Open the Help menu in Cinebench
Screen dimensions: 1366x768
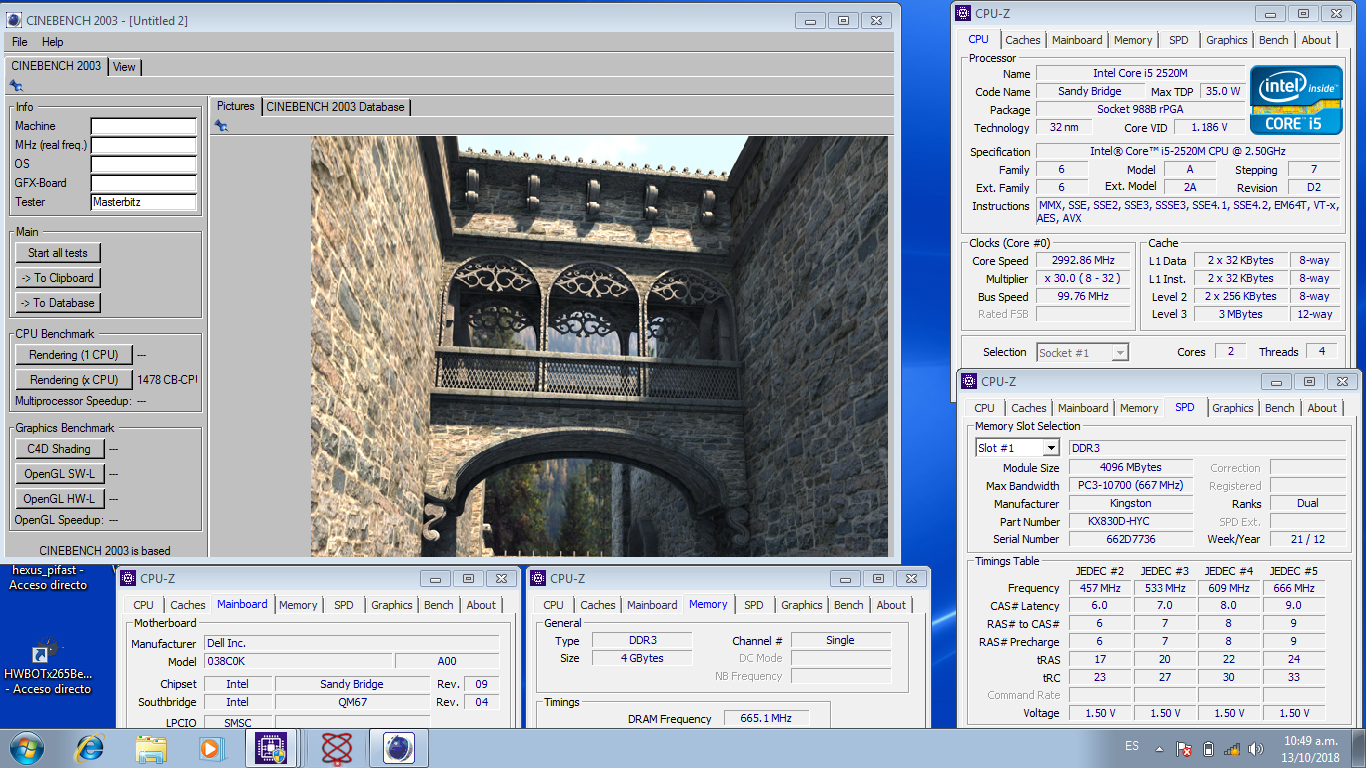point(53,42)
